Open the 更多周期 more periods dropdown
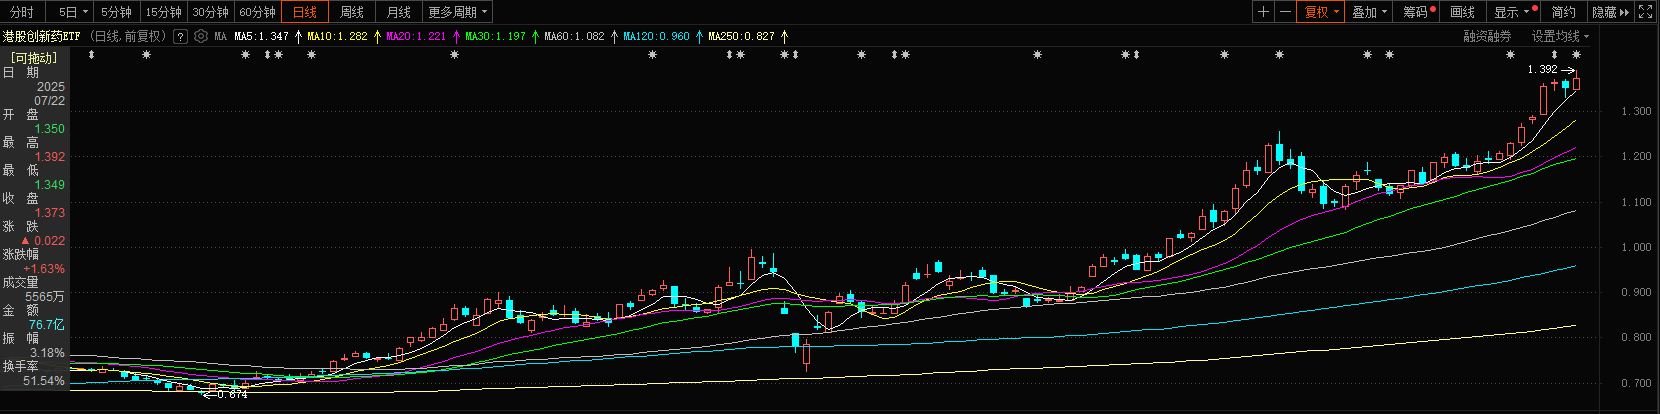Screen dimensions: 1660x414 point(458,12)
